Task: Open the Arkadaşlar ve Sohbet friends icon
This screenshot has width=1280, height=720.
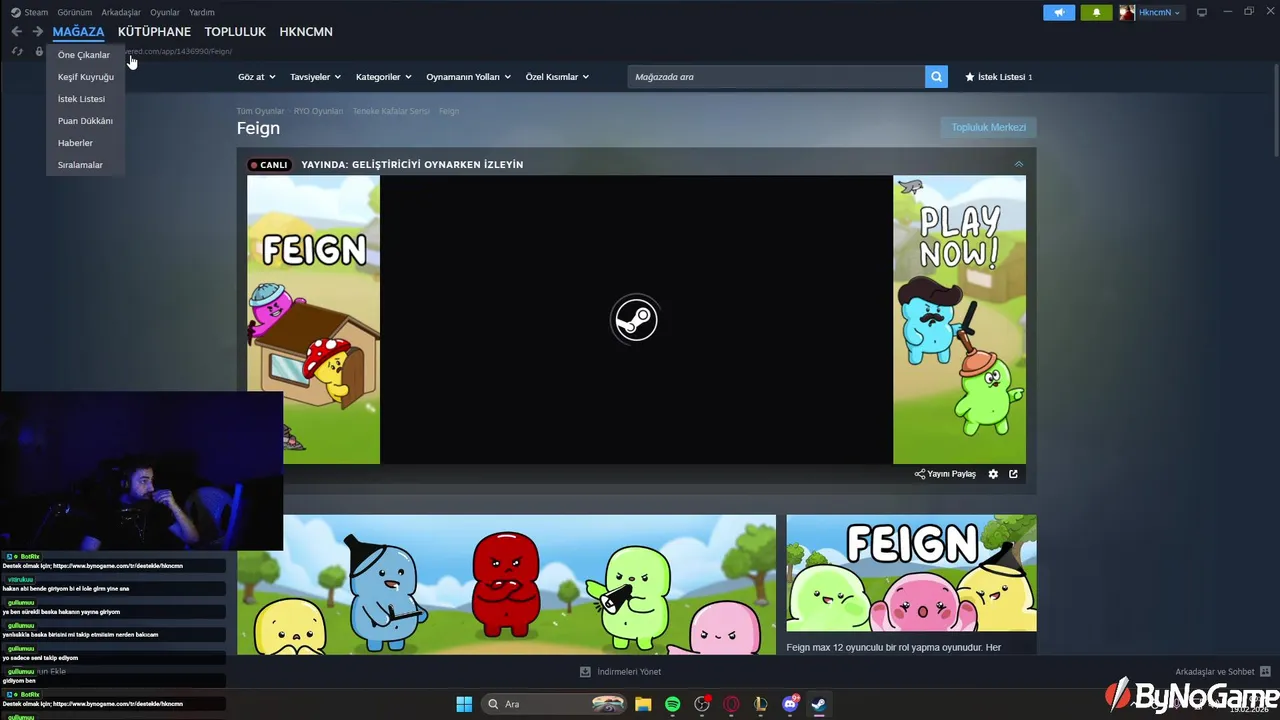Action: pos(1265,672)
